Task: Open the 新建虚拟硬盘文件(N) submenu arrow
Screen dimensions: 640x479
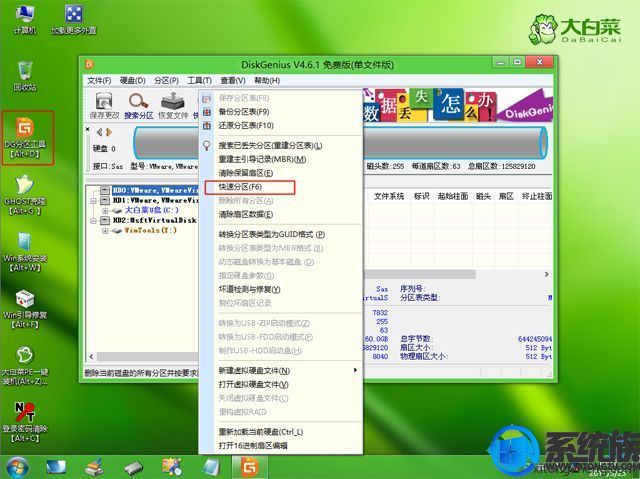Action: tap(355, 370)
